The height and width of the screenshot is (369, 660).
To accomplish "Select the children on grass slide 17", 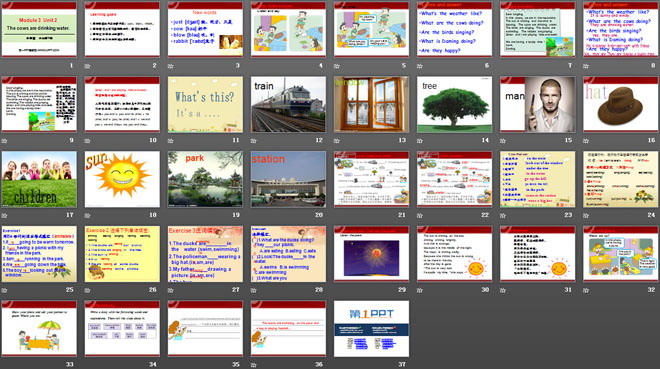I will [x=39, y=179].
